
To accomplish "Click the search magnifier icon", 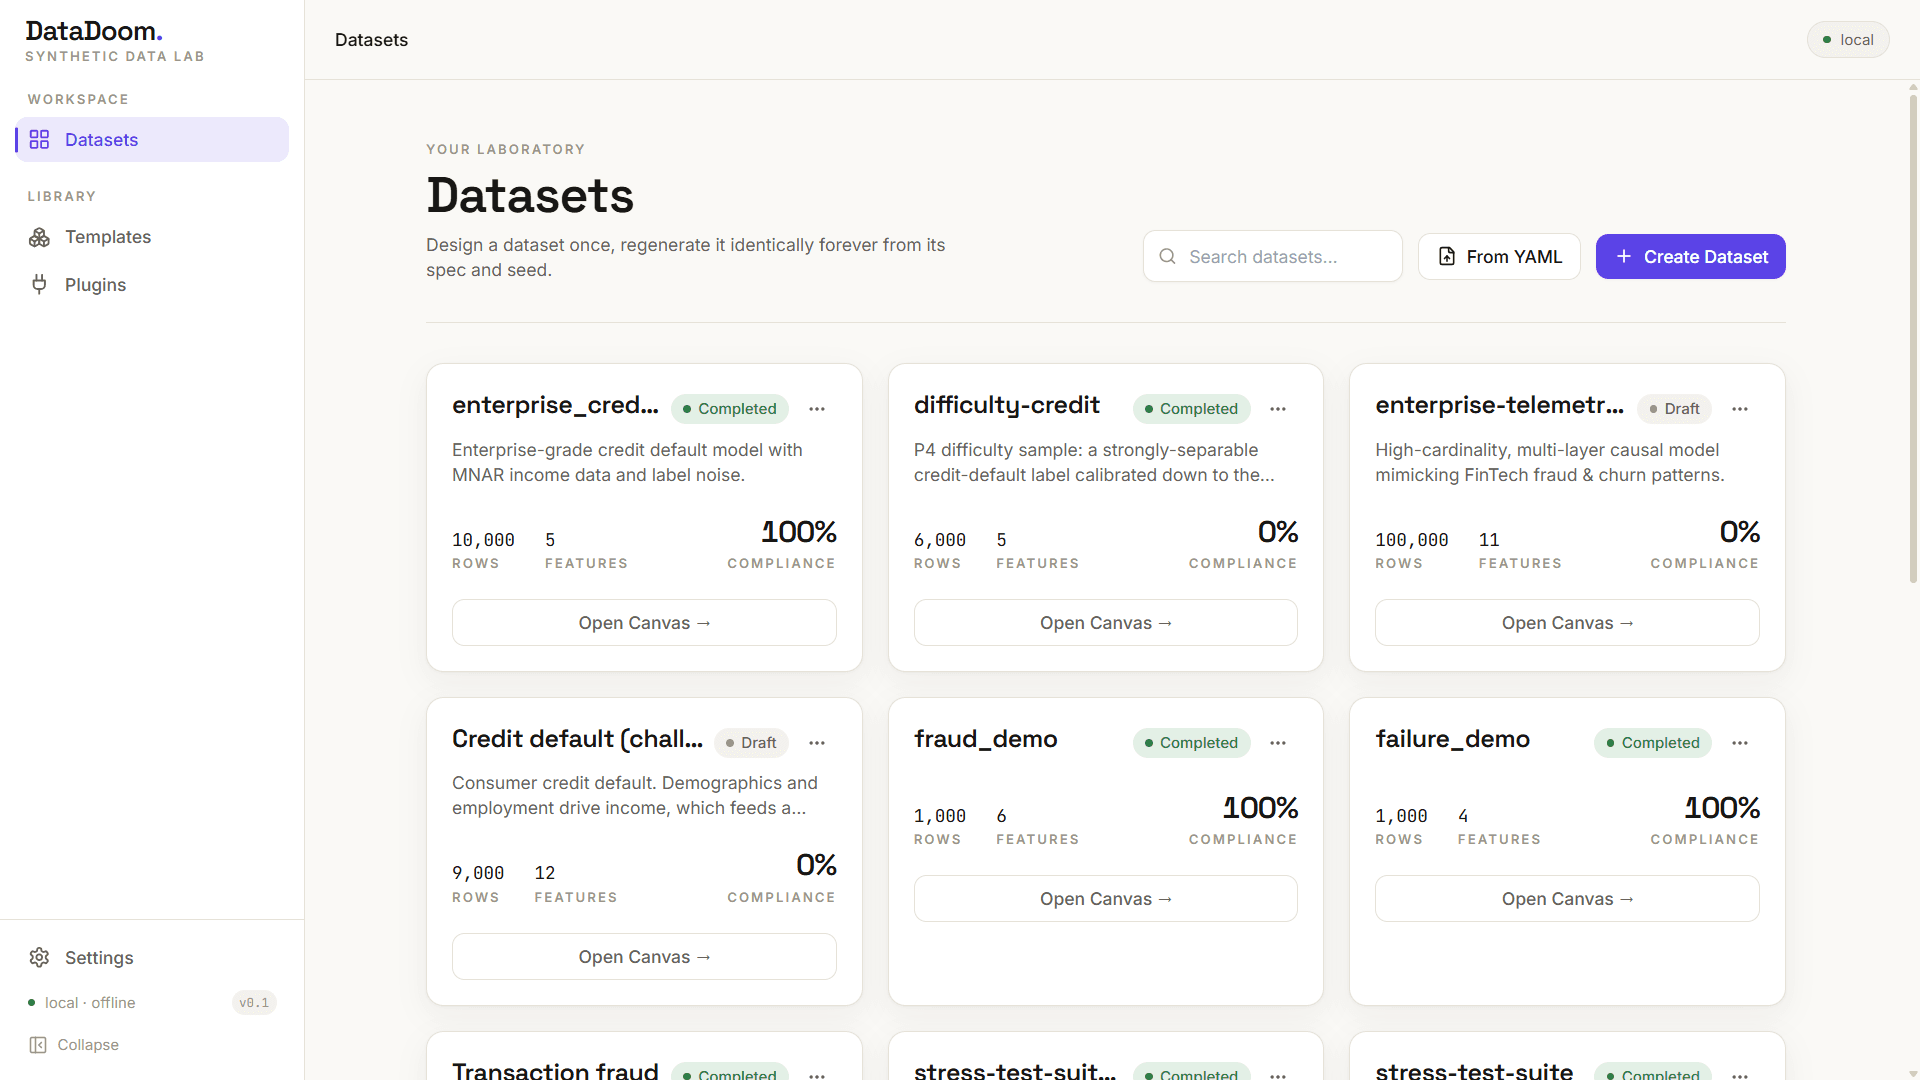I will 1167,257.
